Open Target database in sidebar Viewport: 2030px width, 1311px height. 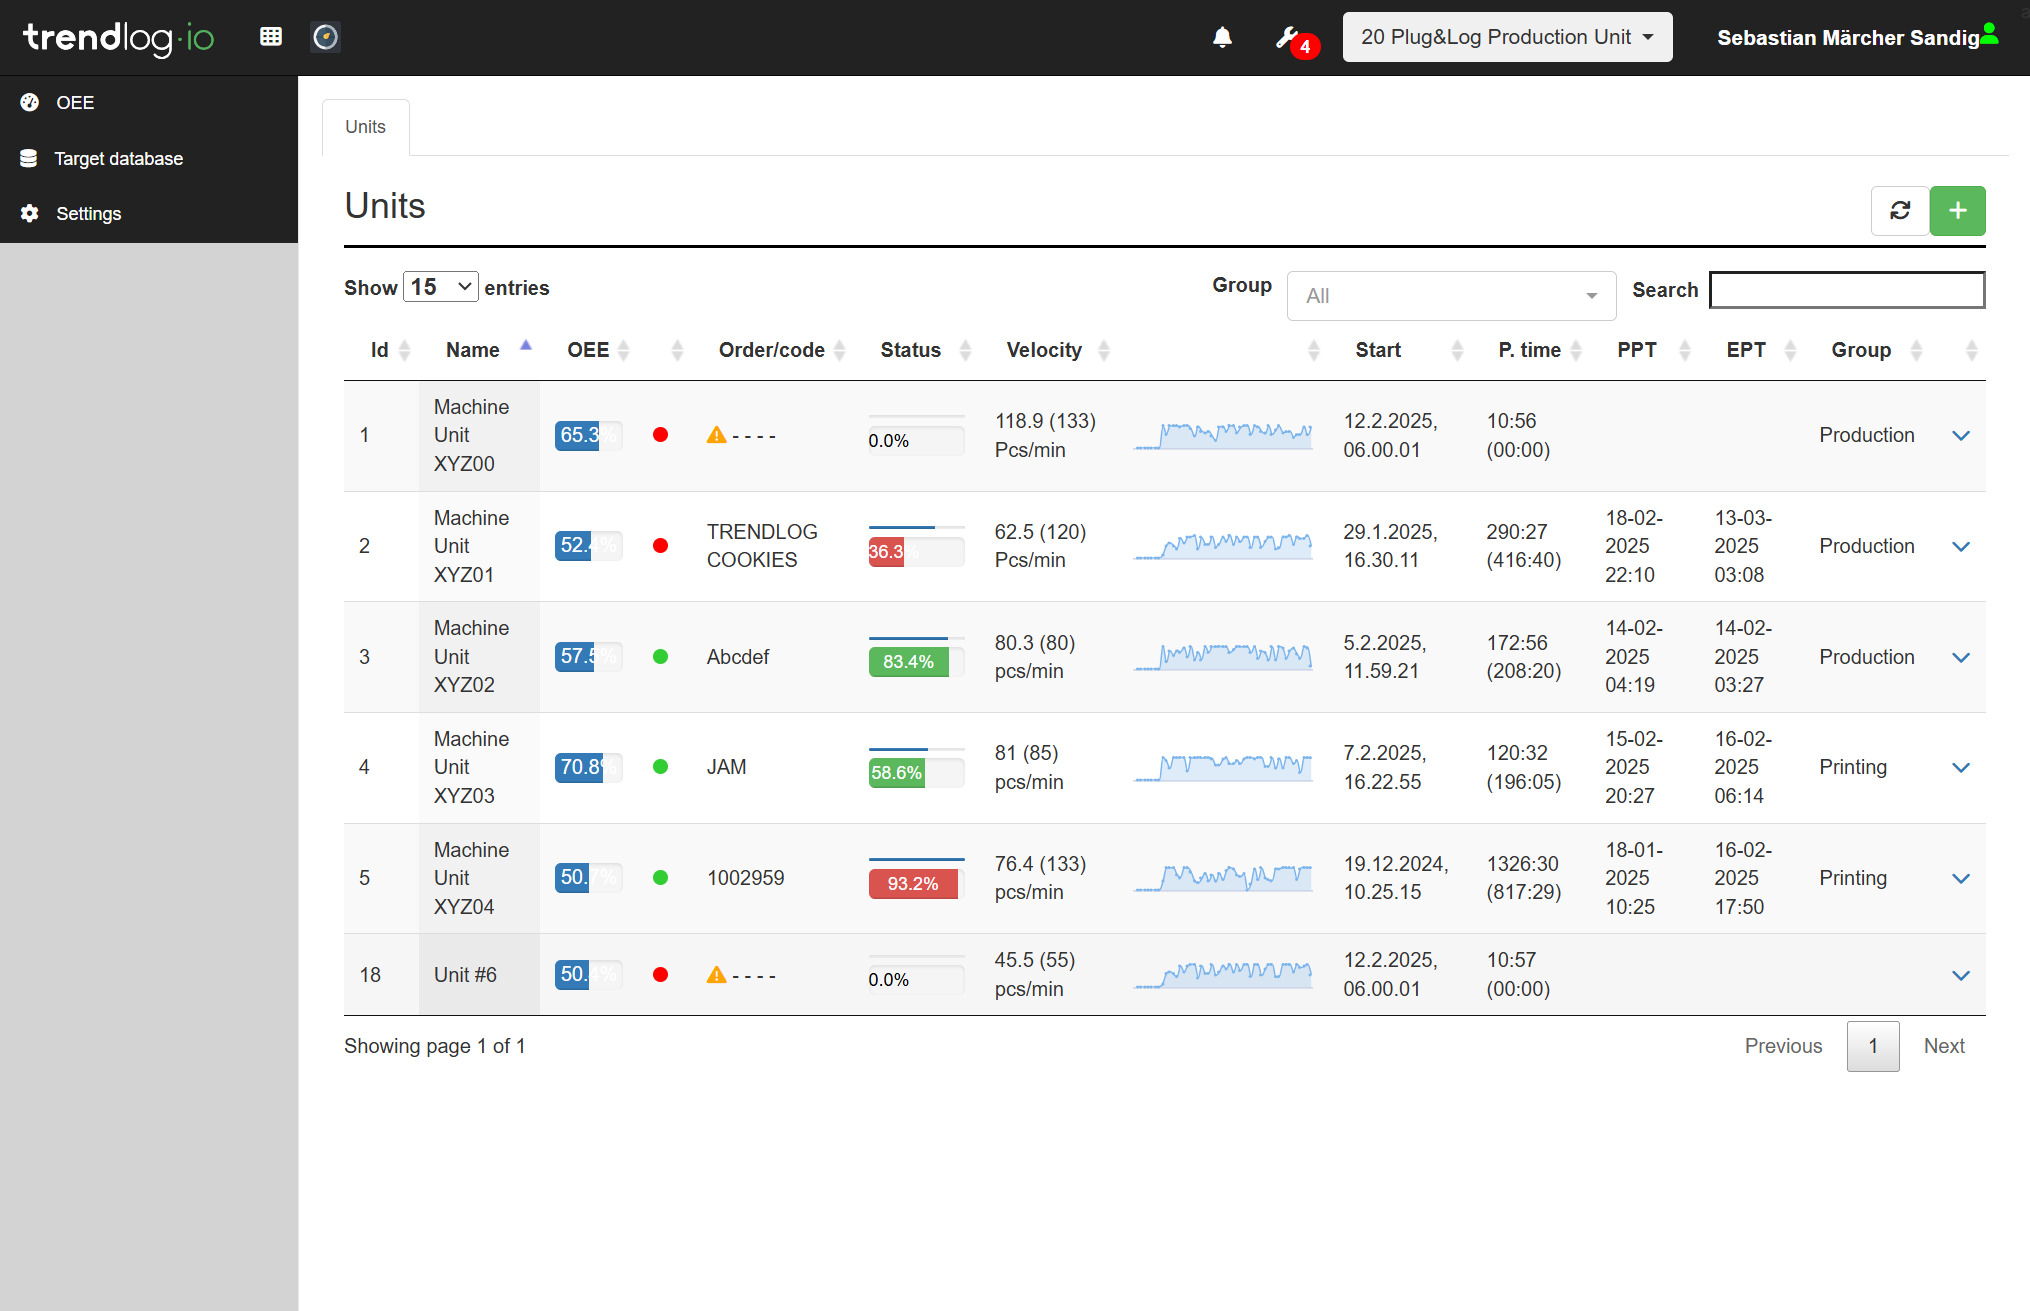tap(118, 159)
